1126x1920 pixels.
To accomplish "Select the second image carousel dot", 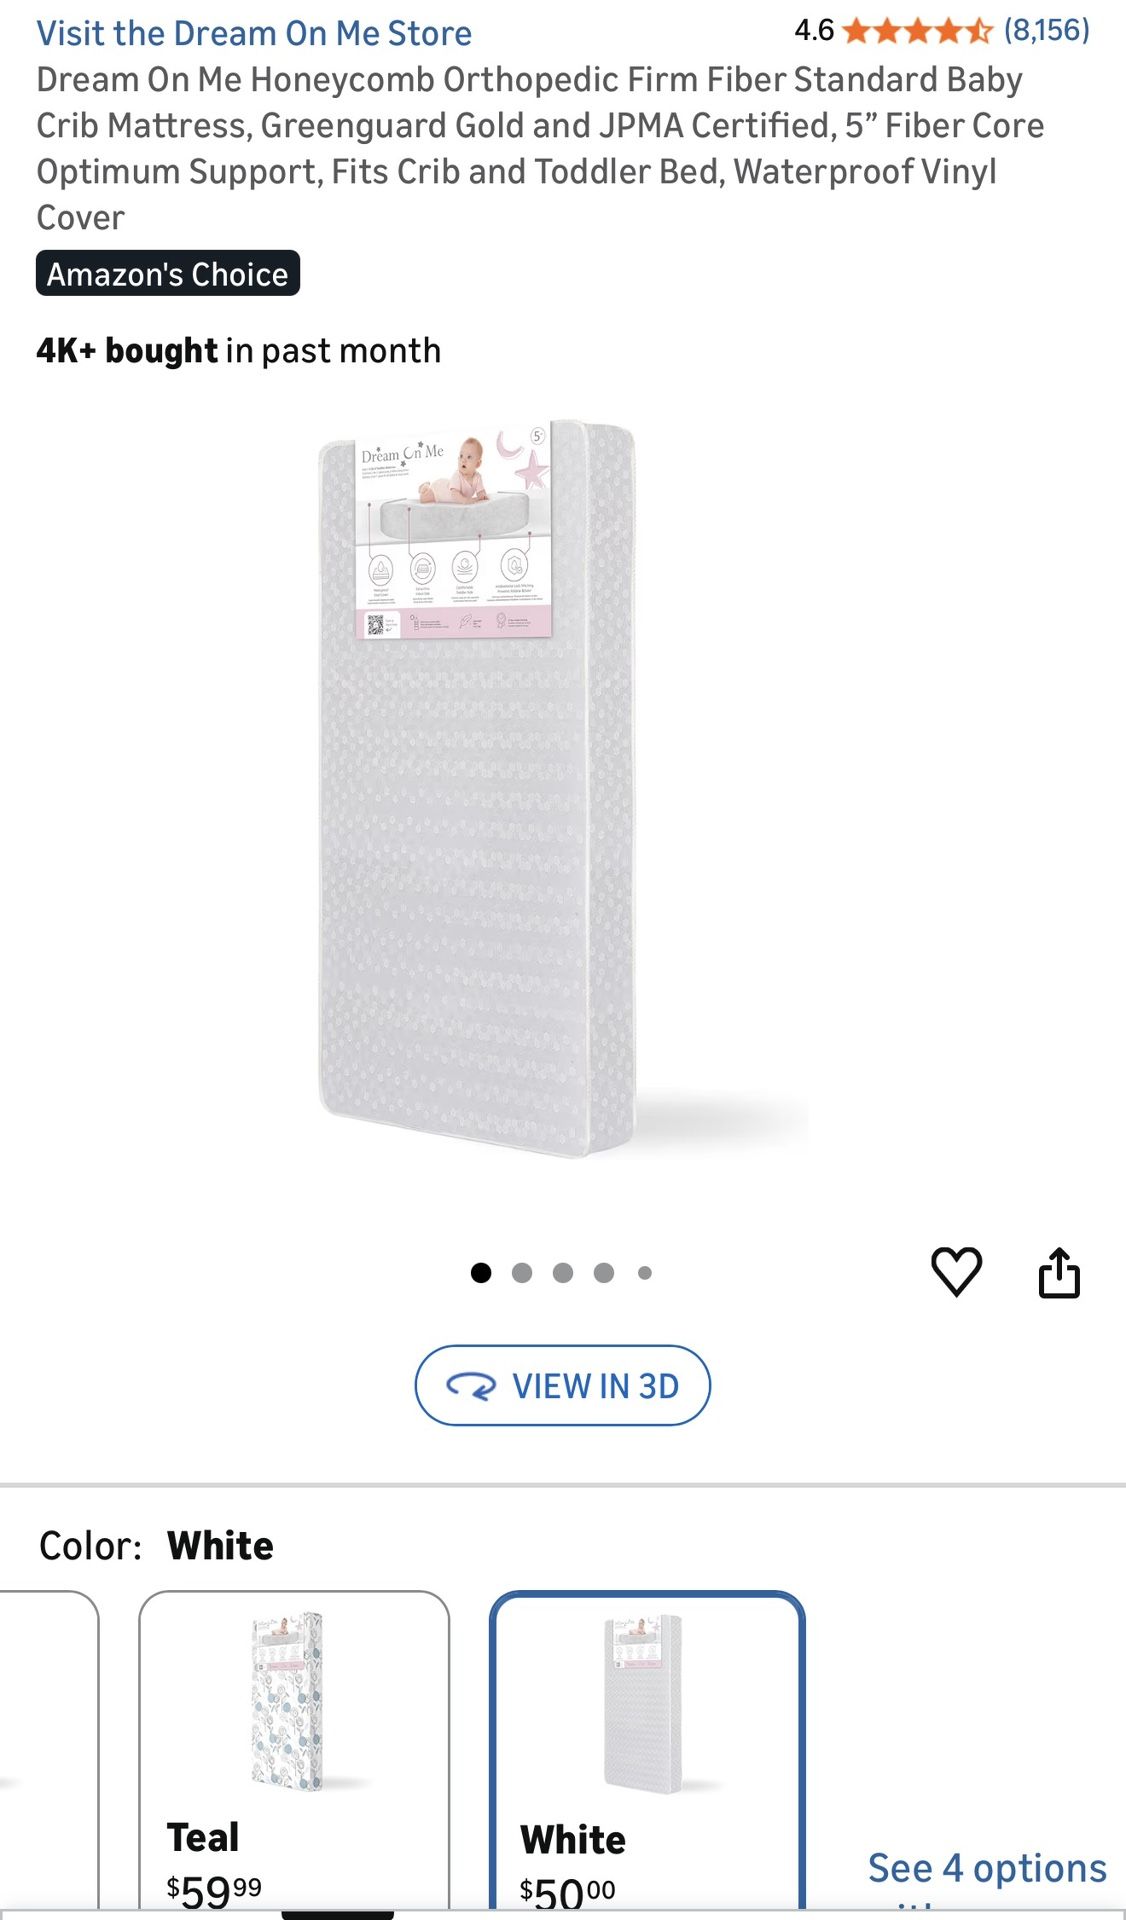I will (x=522, y=1273).
